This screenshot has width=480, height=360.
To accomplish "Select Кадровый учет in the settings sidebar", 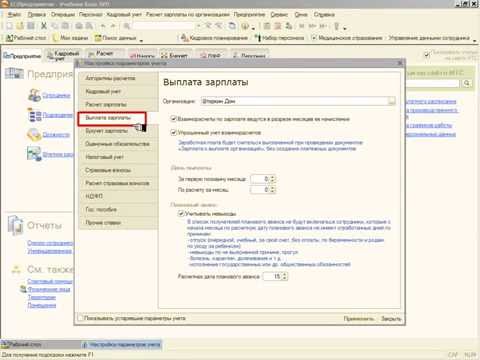I will pos(118,91).
